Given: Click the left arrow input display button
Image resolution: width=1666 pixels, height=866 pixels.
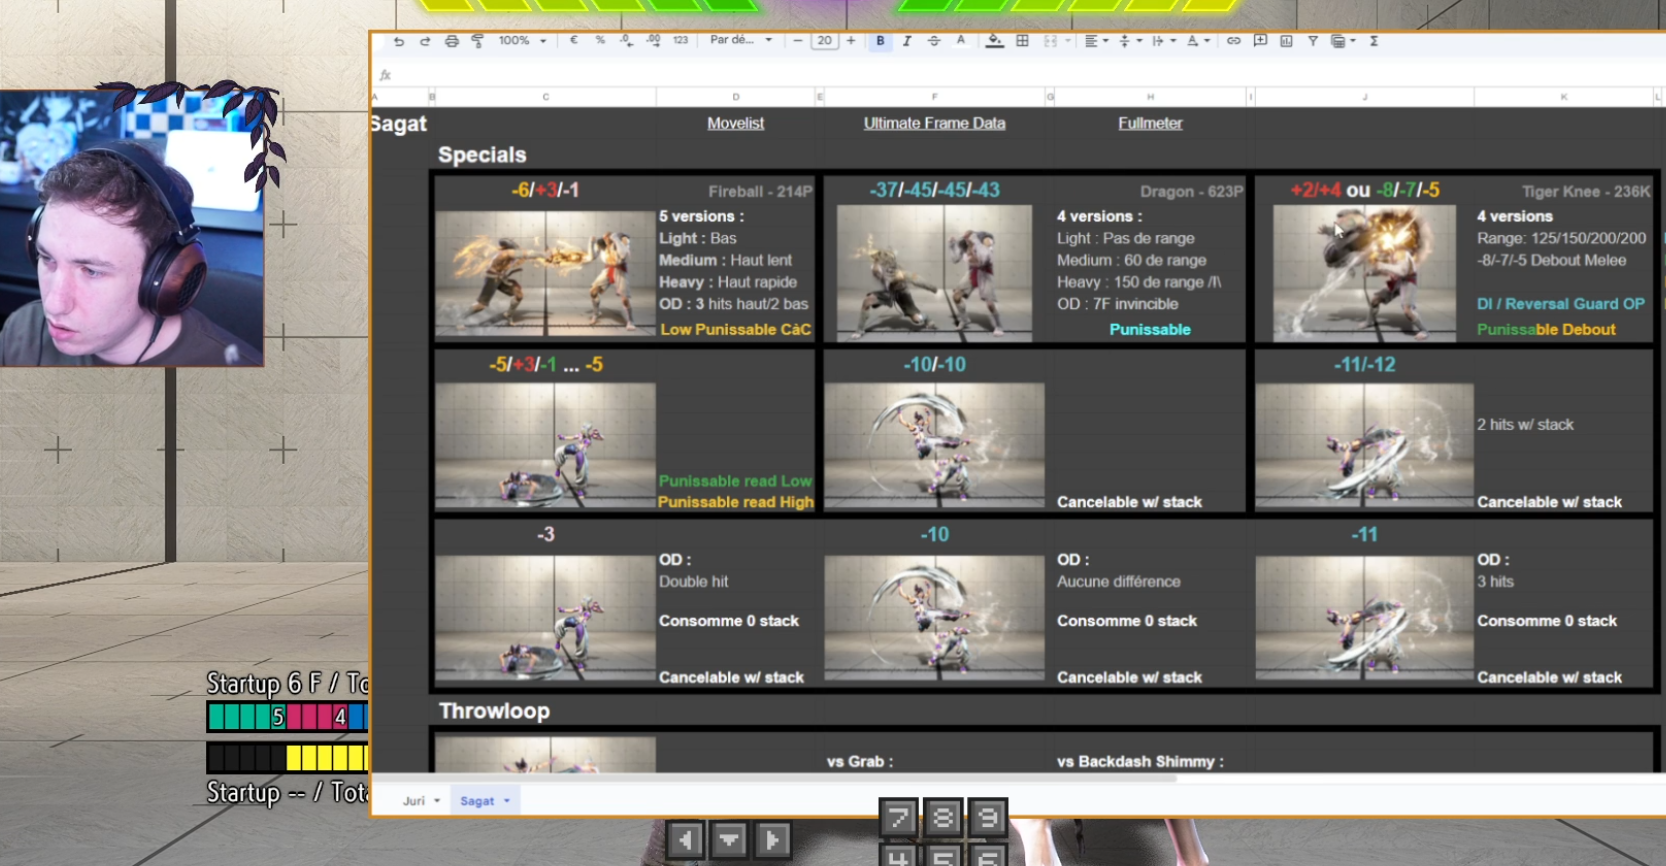Looking at the screenshot, I should pyautogui.click(x=685, y=840).
